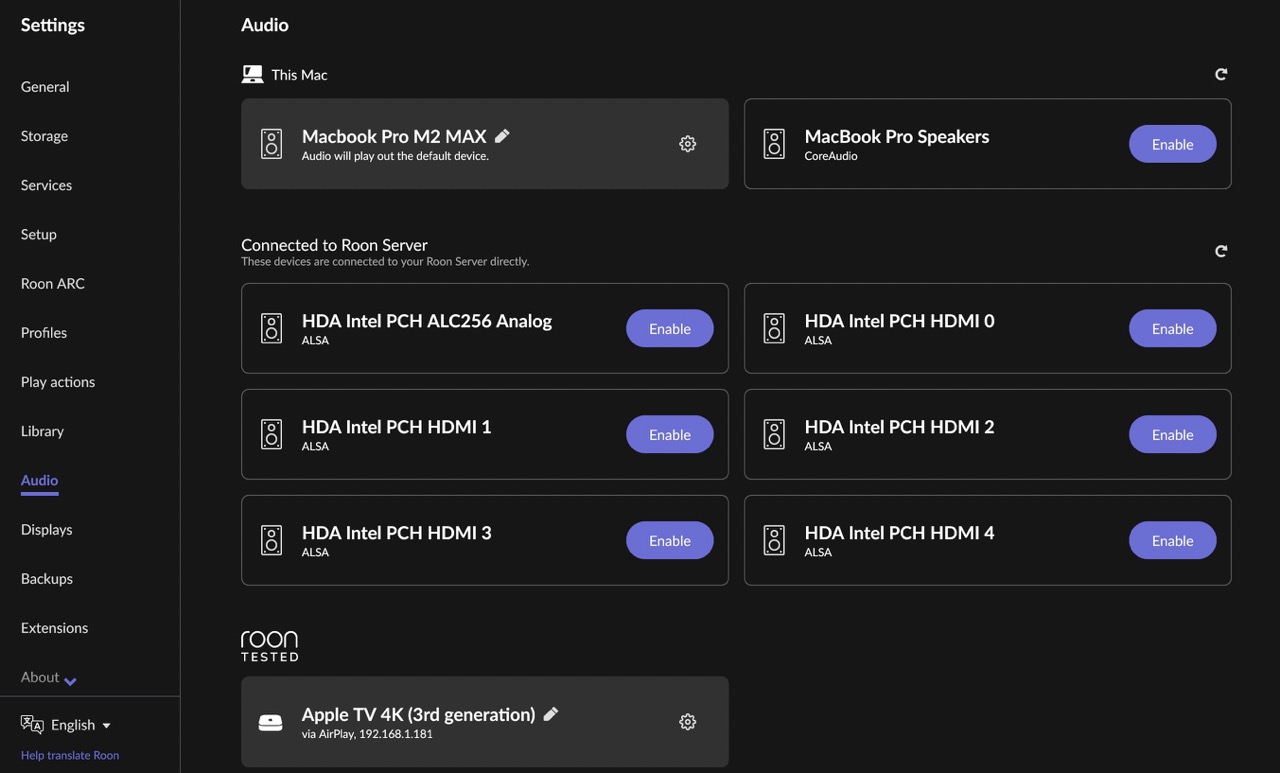Viewport: 1280px width, 773px height.
Task: Switch to Backups settings
Action: pyautogui.click(x=47, y=578)
